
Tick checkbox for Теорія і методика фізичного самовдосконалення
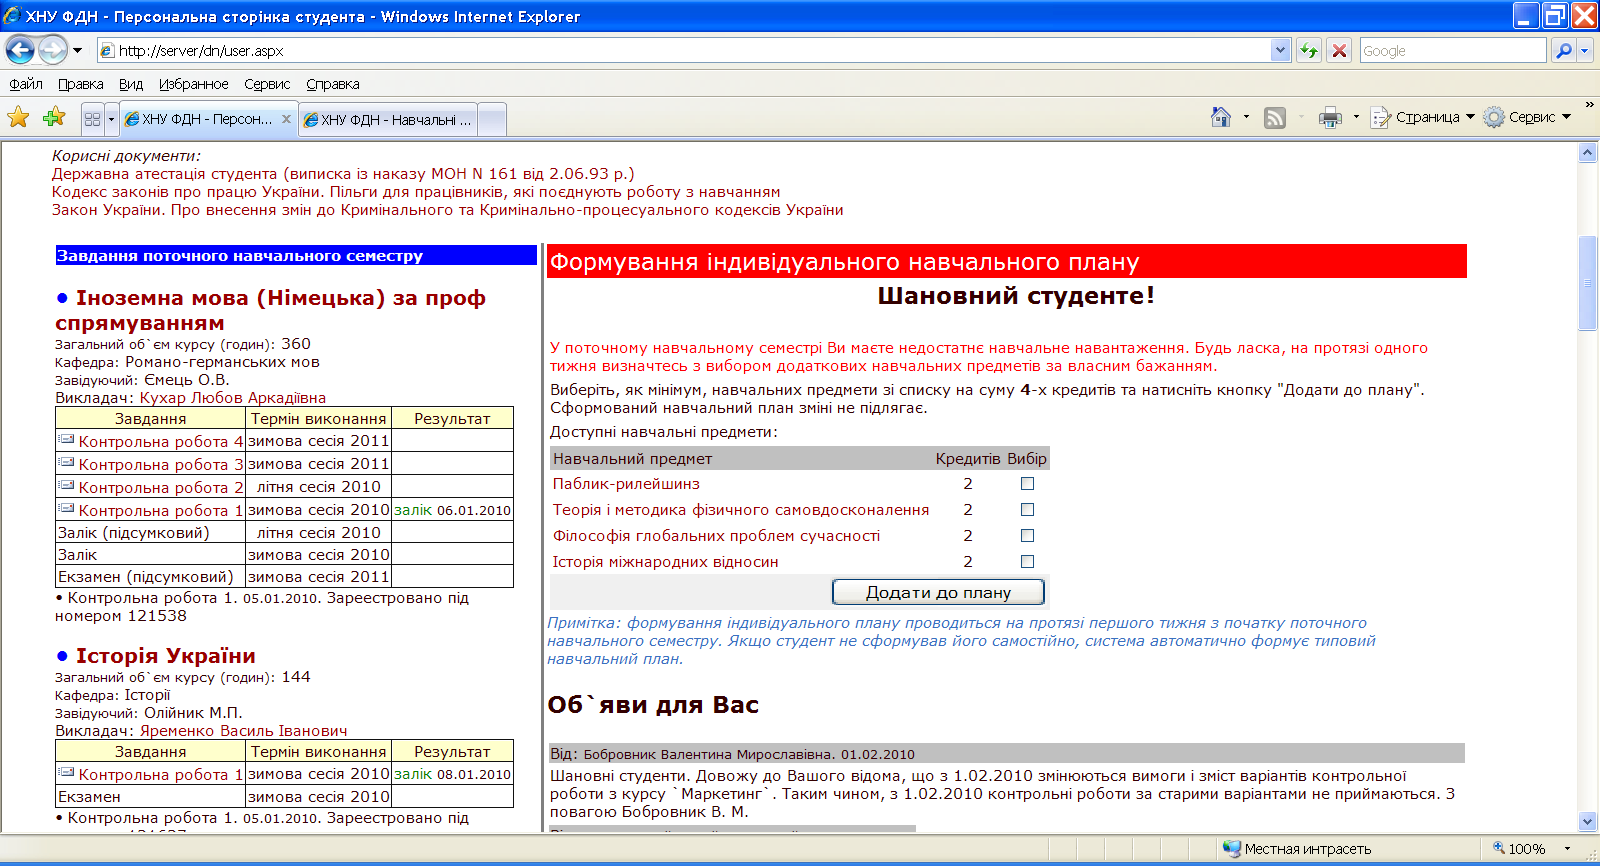tap(1027, 510)
